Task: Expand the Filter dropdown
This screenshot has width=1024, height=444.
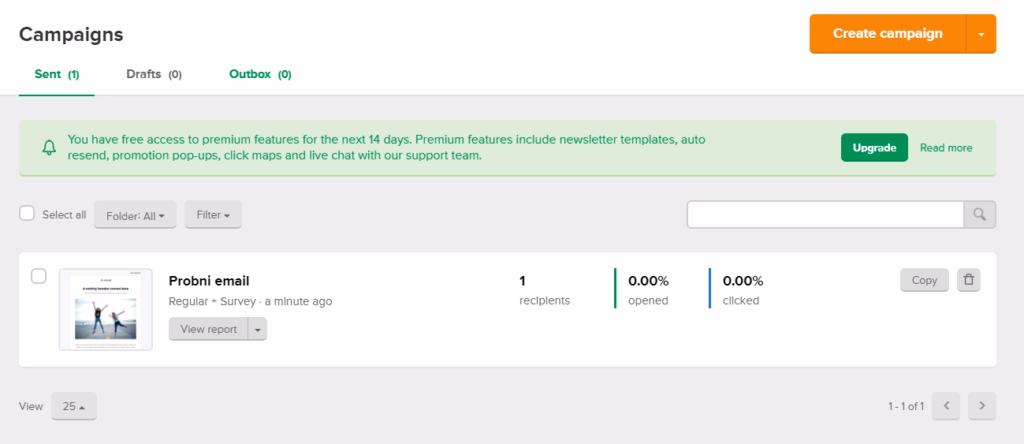Action: [x=213, y=214]
